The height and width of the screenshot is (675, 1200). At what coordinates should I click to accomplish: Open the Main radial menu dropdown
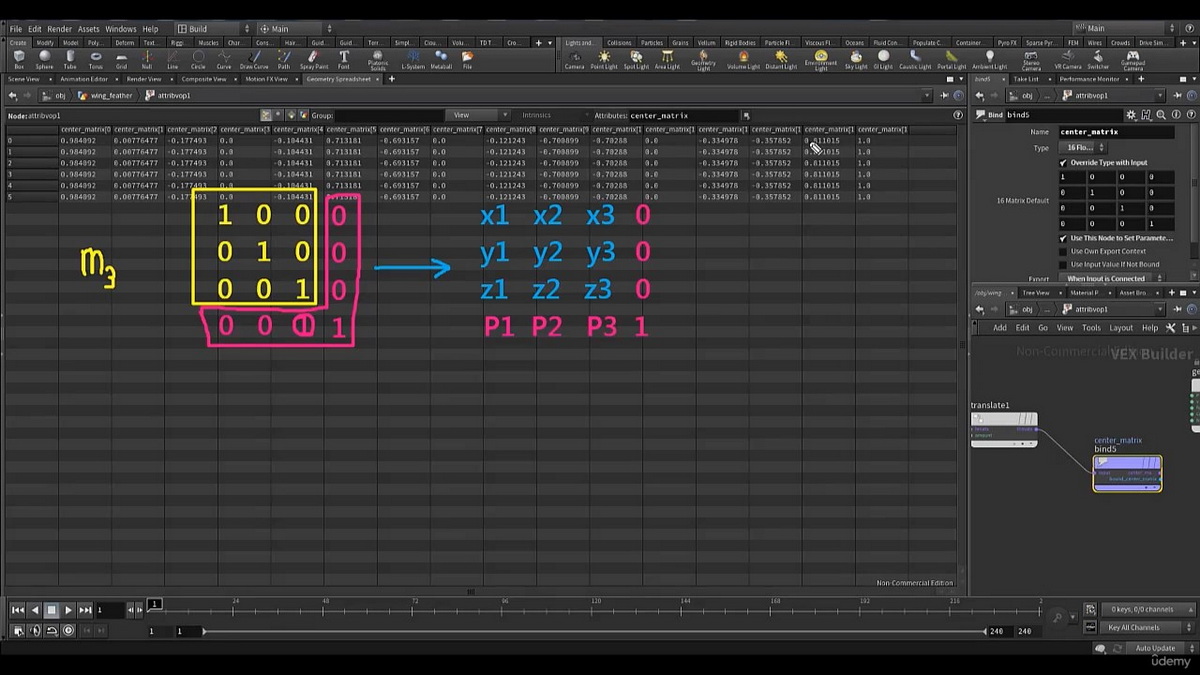click(294, 29)
